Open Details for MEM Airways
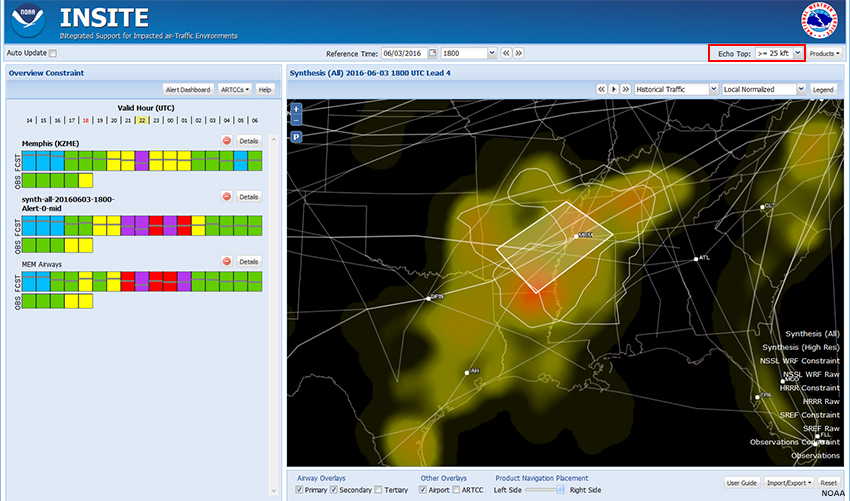The width and height of the screenshot is (850, 501). pos(249,261)
